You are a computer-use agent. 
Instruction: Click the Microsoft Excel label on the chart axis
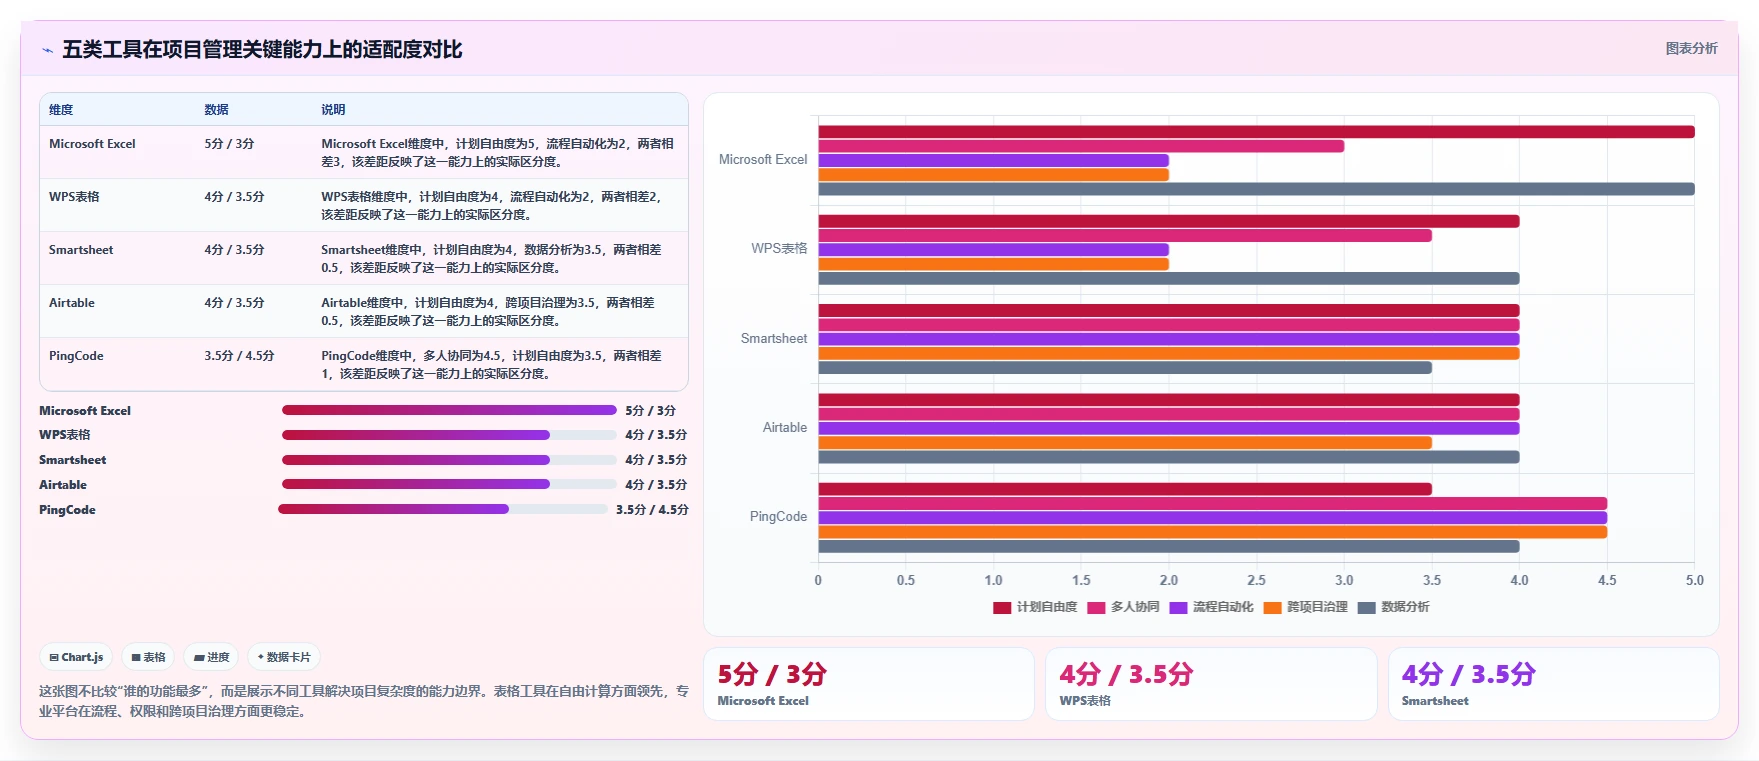click(x=763, y=160)
